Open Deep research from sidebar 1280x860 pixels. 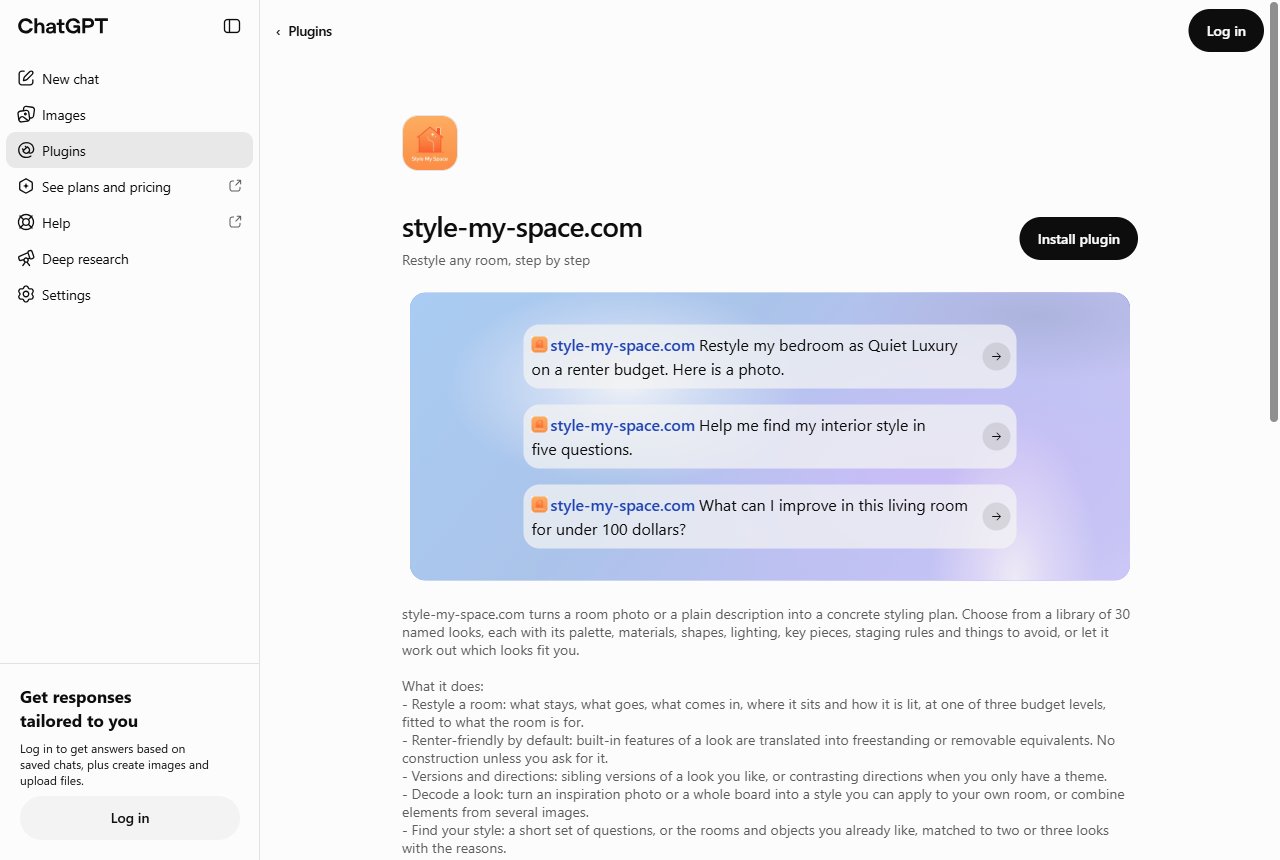pyautogui.click(x=129, y=258)
